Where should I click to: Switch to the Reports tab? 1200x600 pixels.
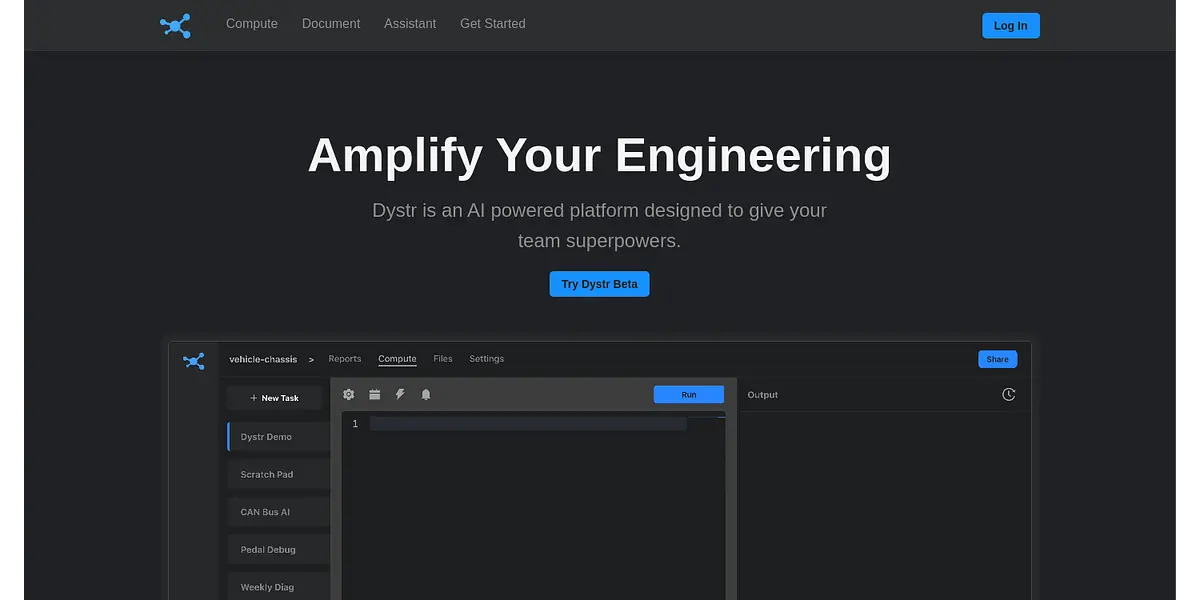(345, 359)
